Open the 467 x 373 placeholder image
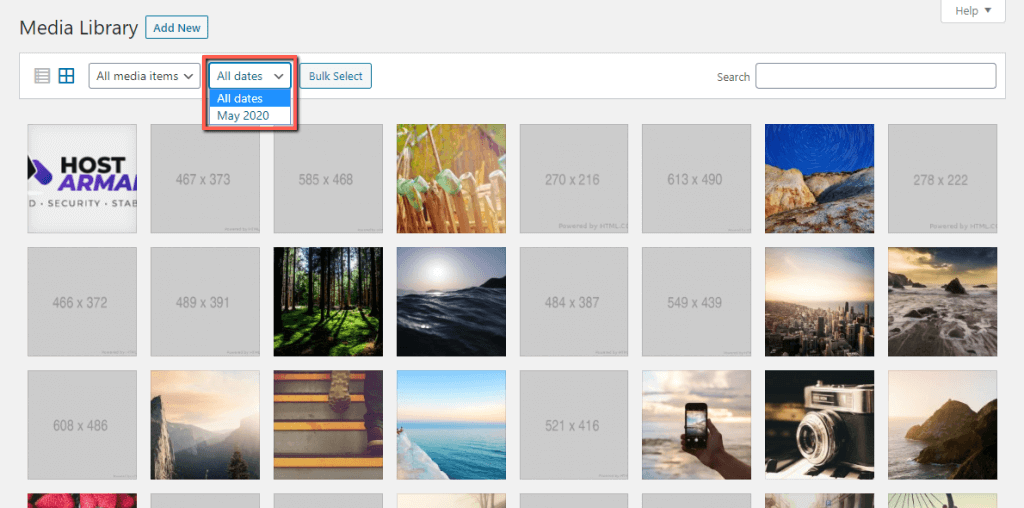This screenshot has height=508, width=1024. [205, 179]
